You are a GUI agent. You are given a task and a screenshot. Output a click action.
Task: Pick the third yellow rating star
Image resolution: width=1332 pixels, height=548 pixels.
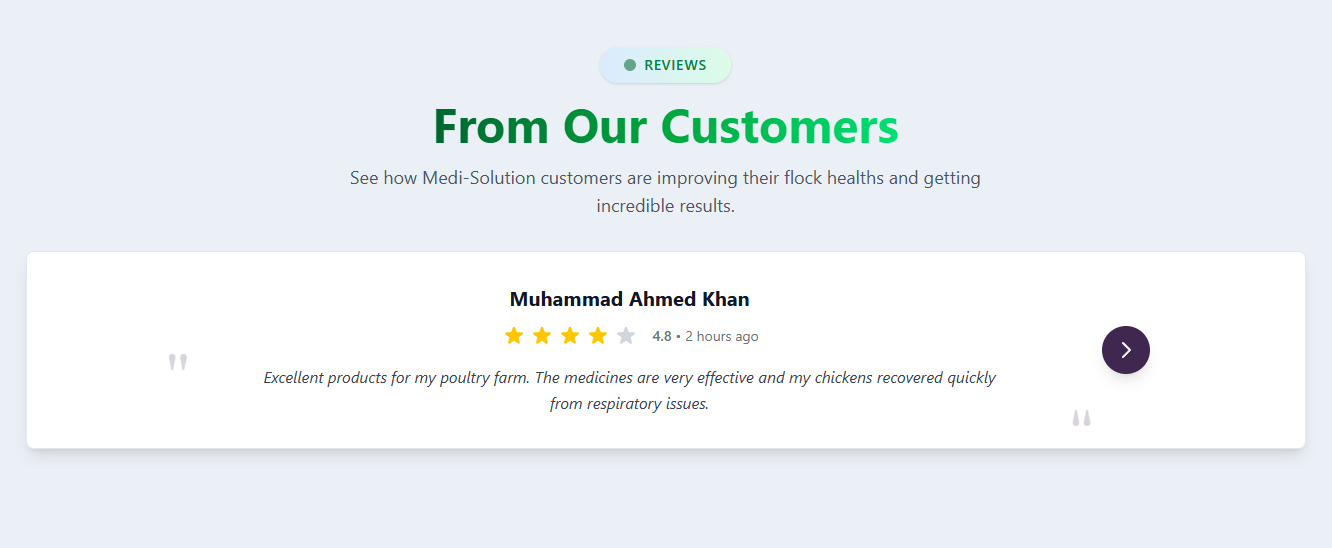tap(570, 336)
